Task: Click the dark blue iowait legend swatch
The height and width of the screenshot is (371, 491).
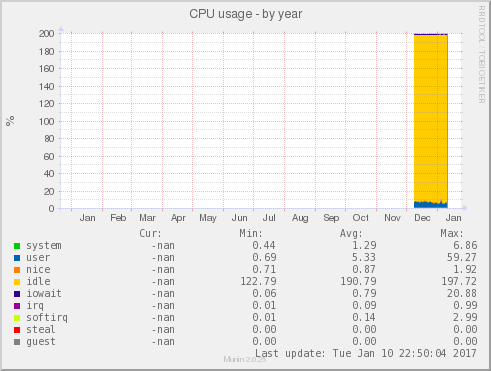Action: coord(17,294)
